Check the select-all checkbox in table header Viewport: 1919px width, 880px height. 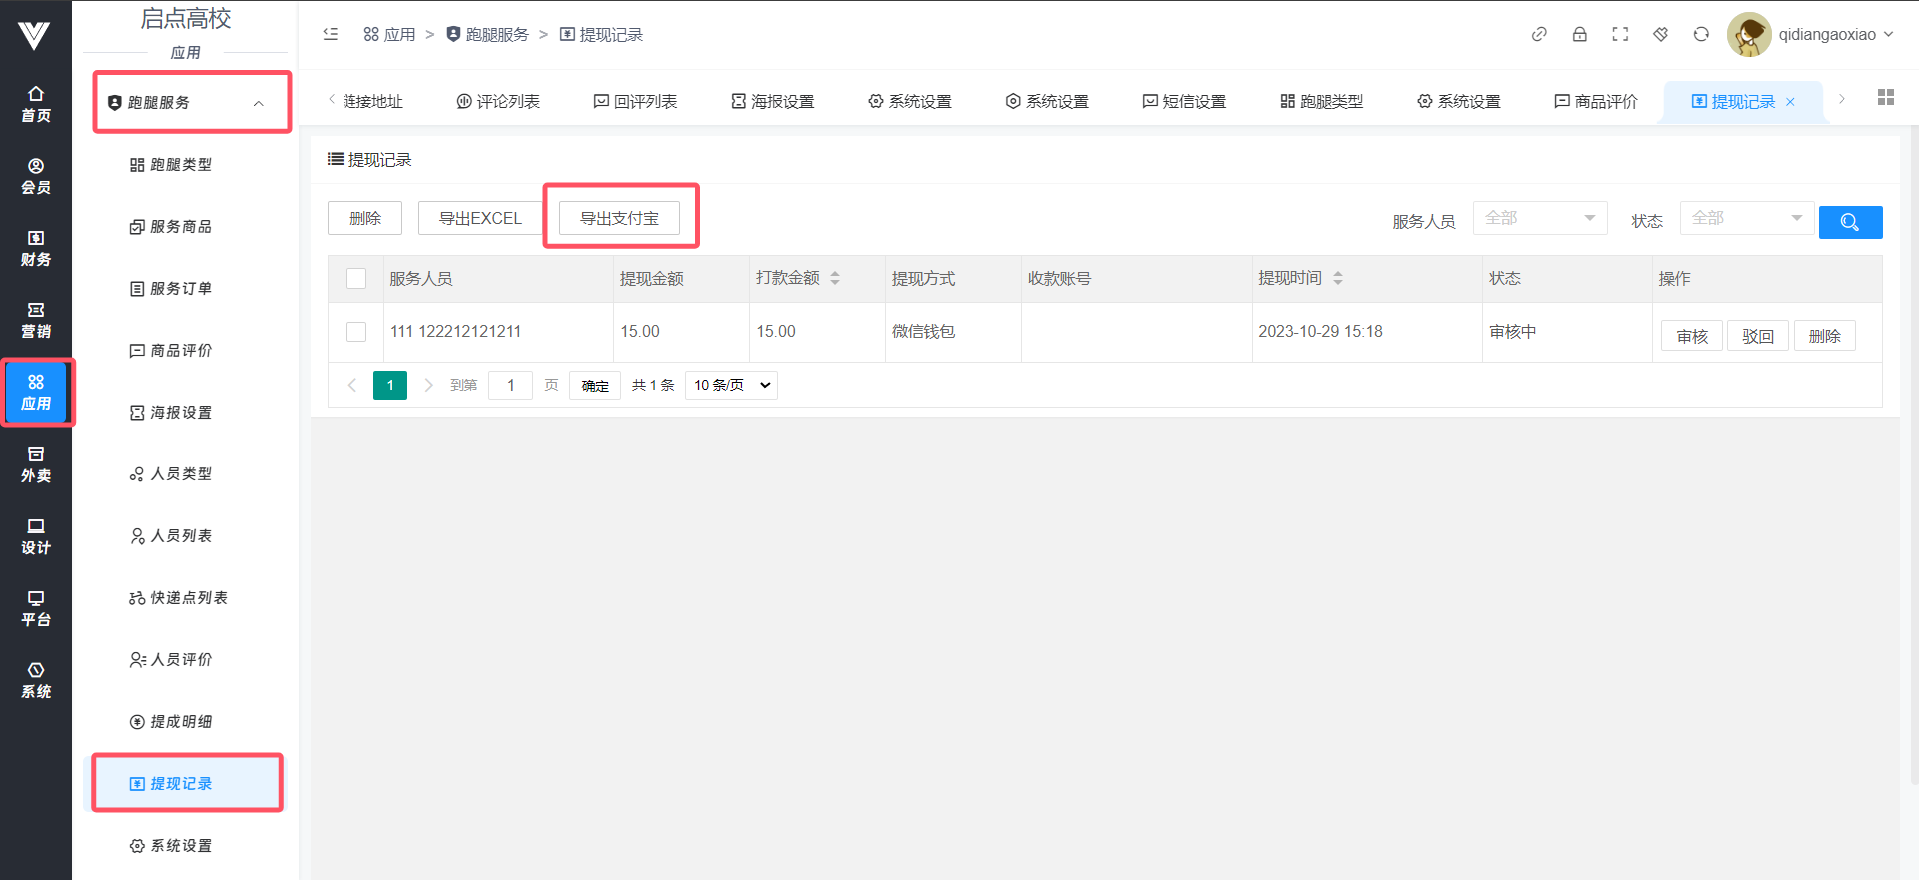(x=356, y=279)
